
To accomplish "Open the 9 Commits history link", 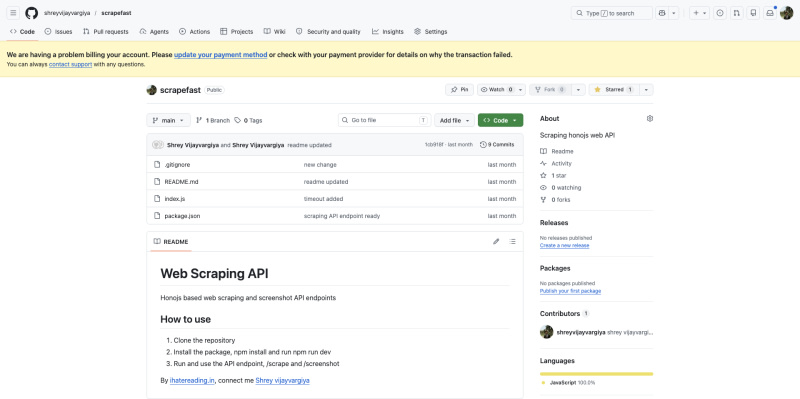I will (x=497, y=145).
